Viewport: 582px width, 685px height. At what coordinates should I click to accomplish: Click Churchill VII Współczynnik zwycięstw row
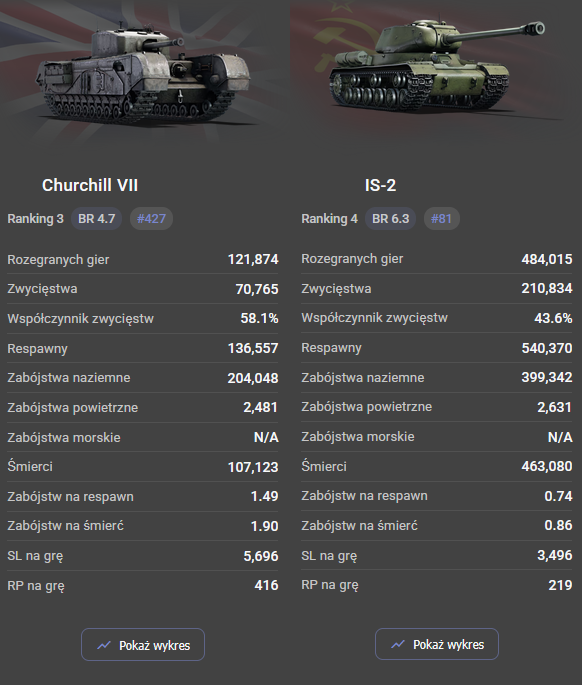point(142,318)
